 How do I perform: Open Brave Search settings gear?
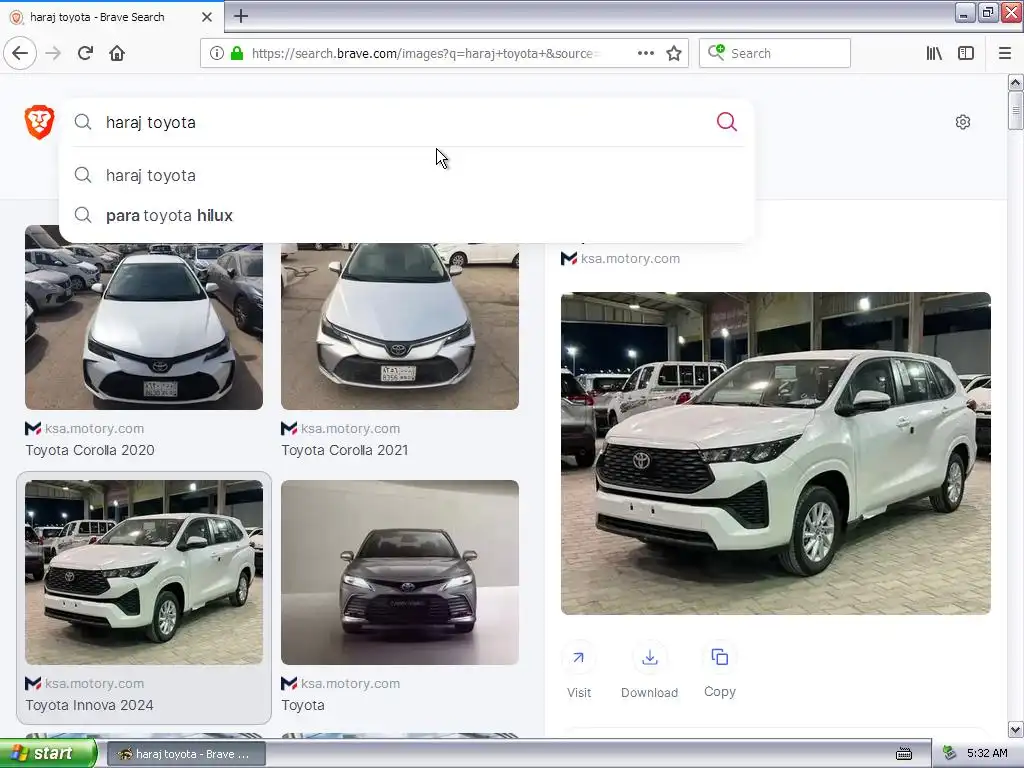click(963, 122)
